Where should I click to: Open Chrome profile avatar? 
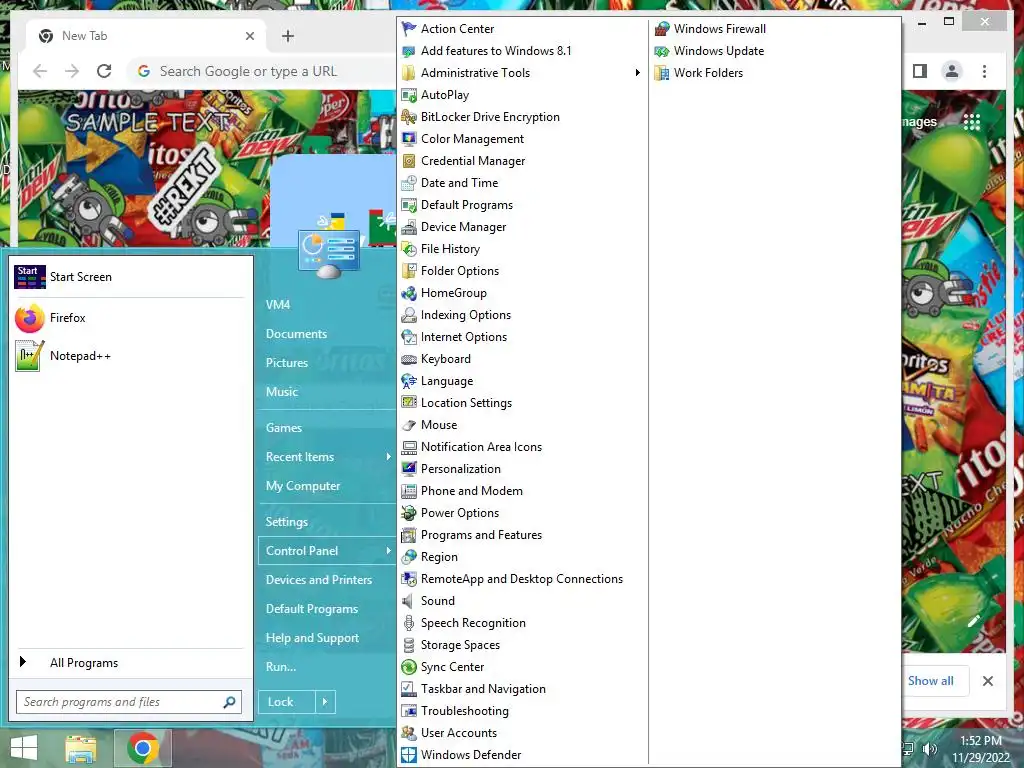pos(952,71)
